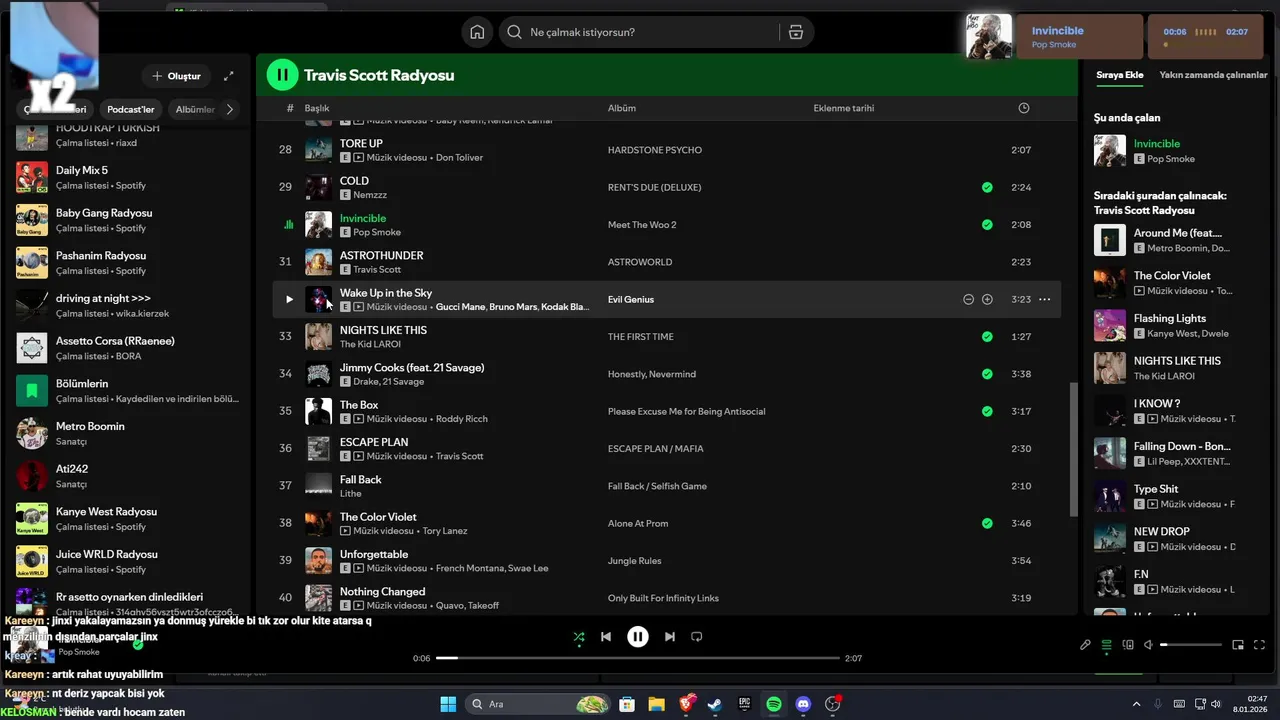Image resolution: width=1280 pixels, height=720 pixels.
Task: Open the Browse icon in search bar
Action: tap(796, 32)
